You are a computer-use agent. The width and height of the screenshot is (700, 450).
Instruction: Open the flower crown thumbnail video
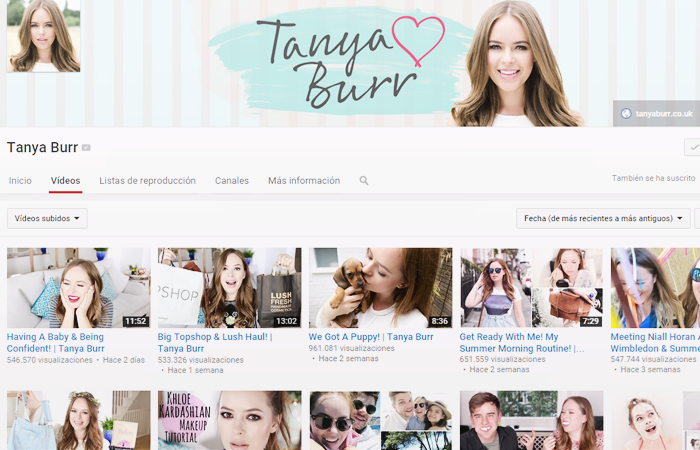[79, 420]
